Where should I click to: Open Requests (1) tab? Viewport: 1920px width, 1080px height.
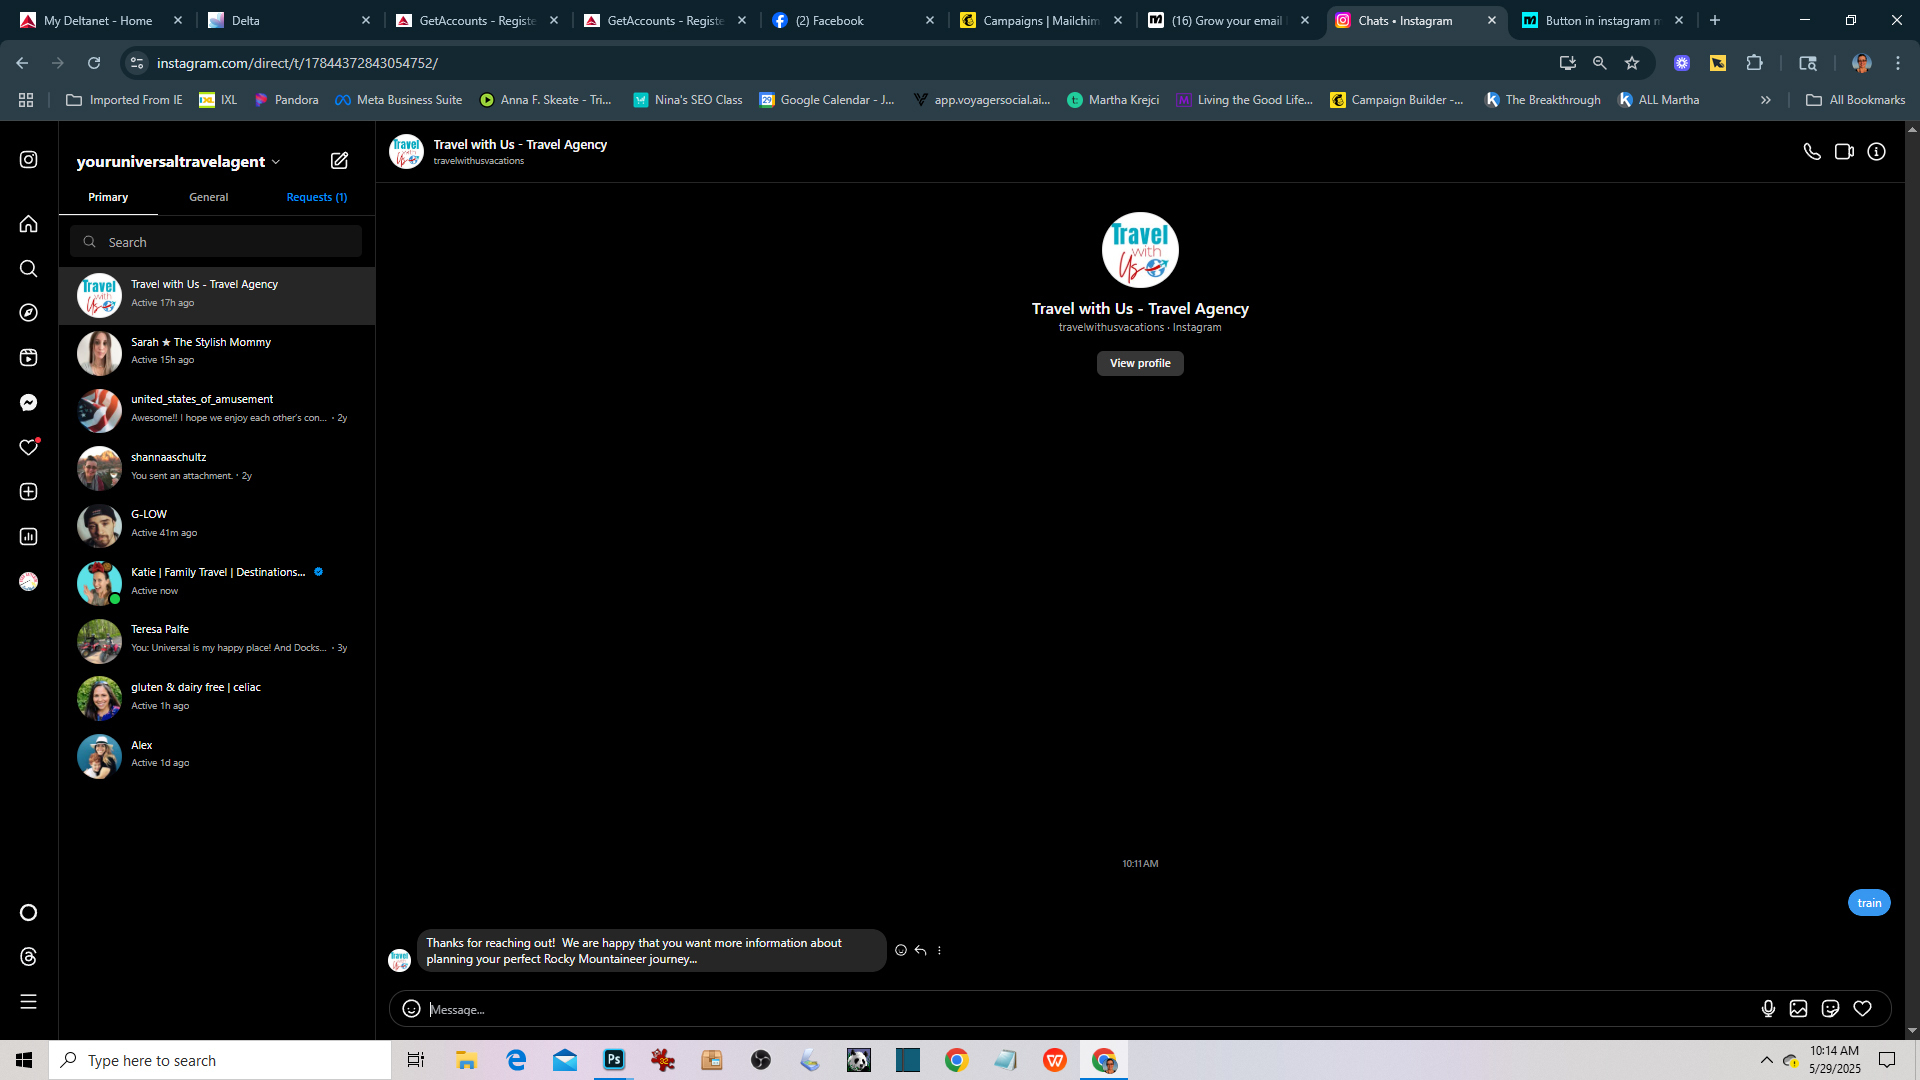(317, 197)
